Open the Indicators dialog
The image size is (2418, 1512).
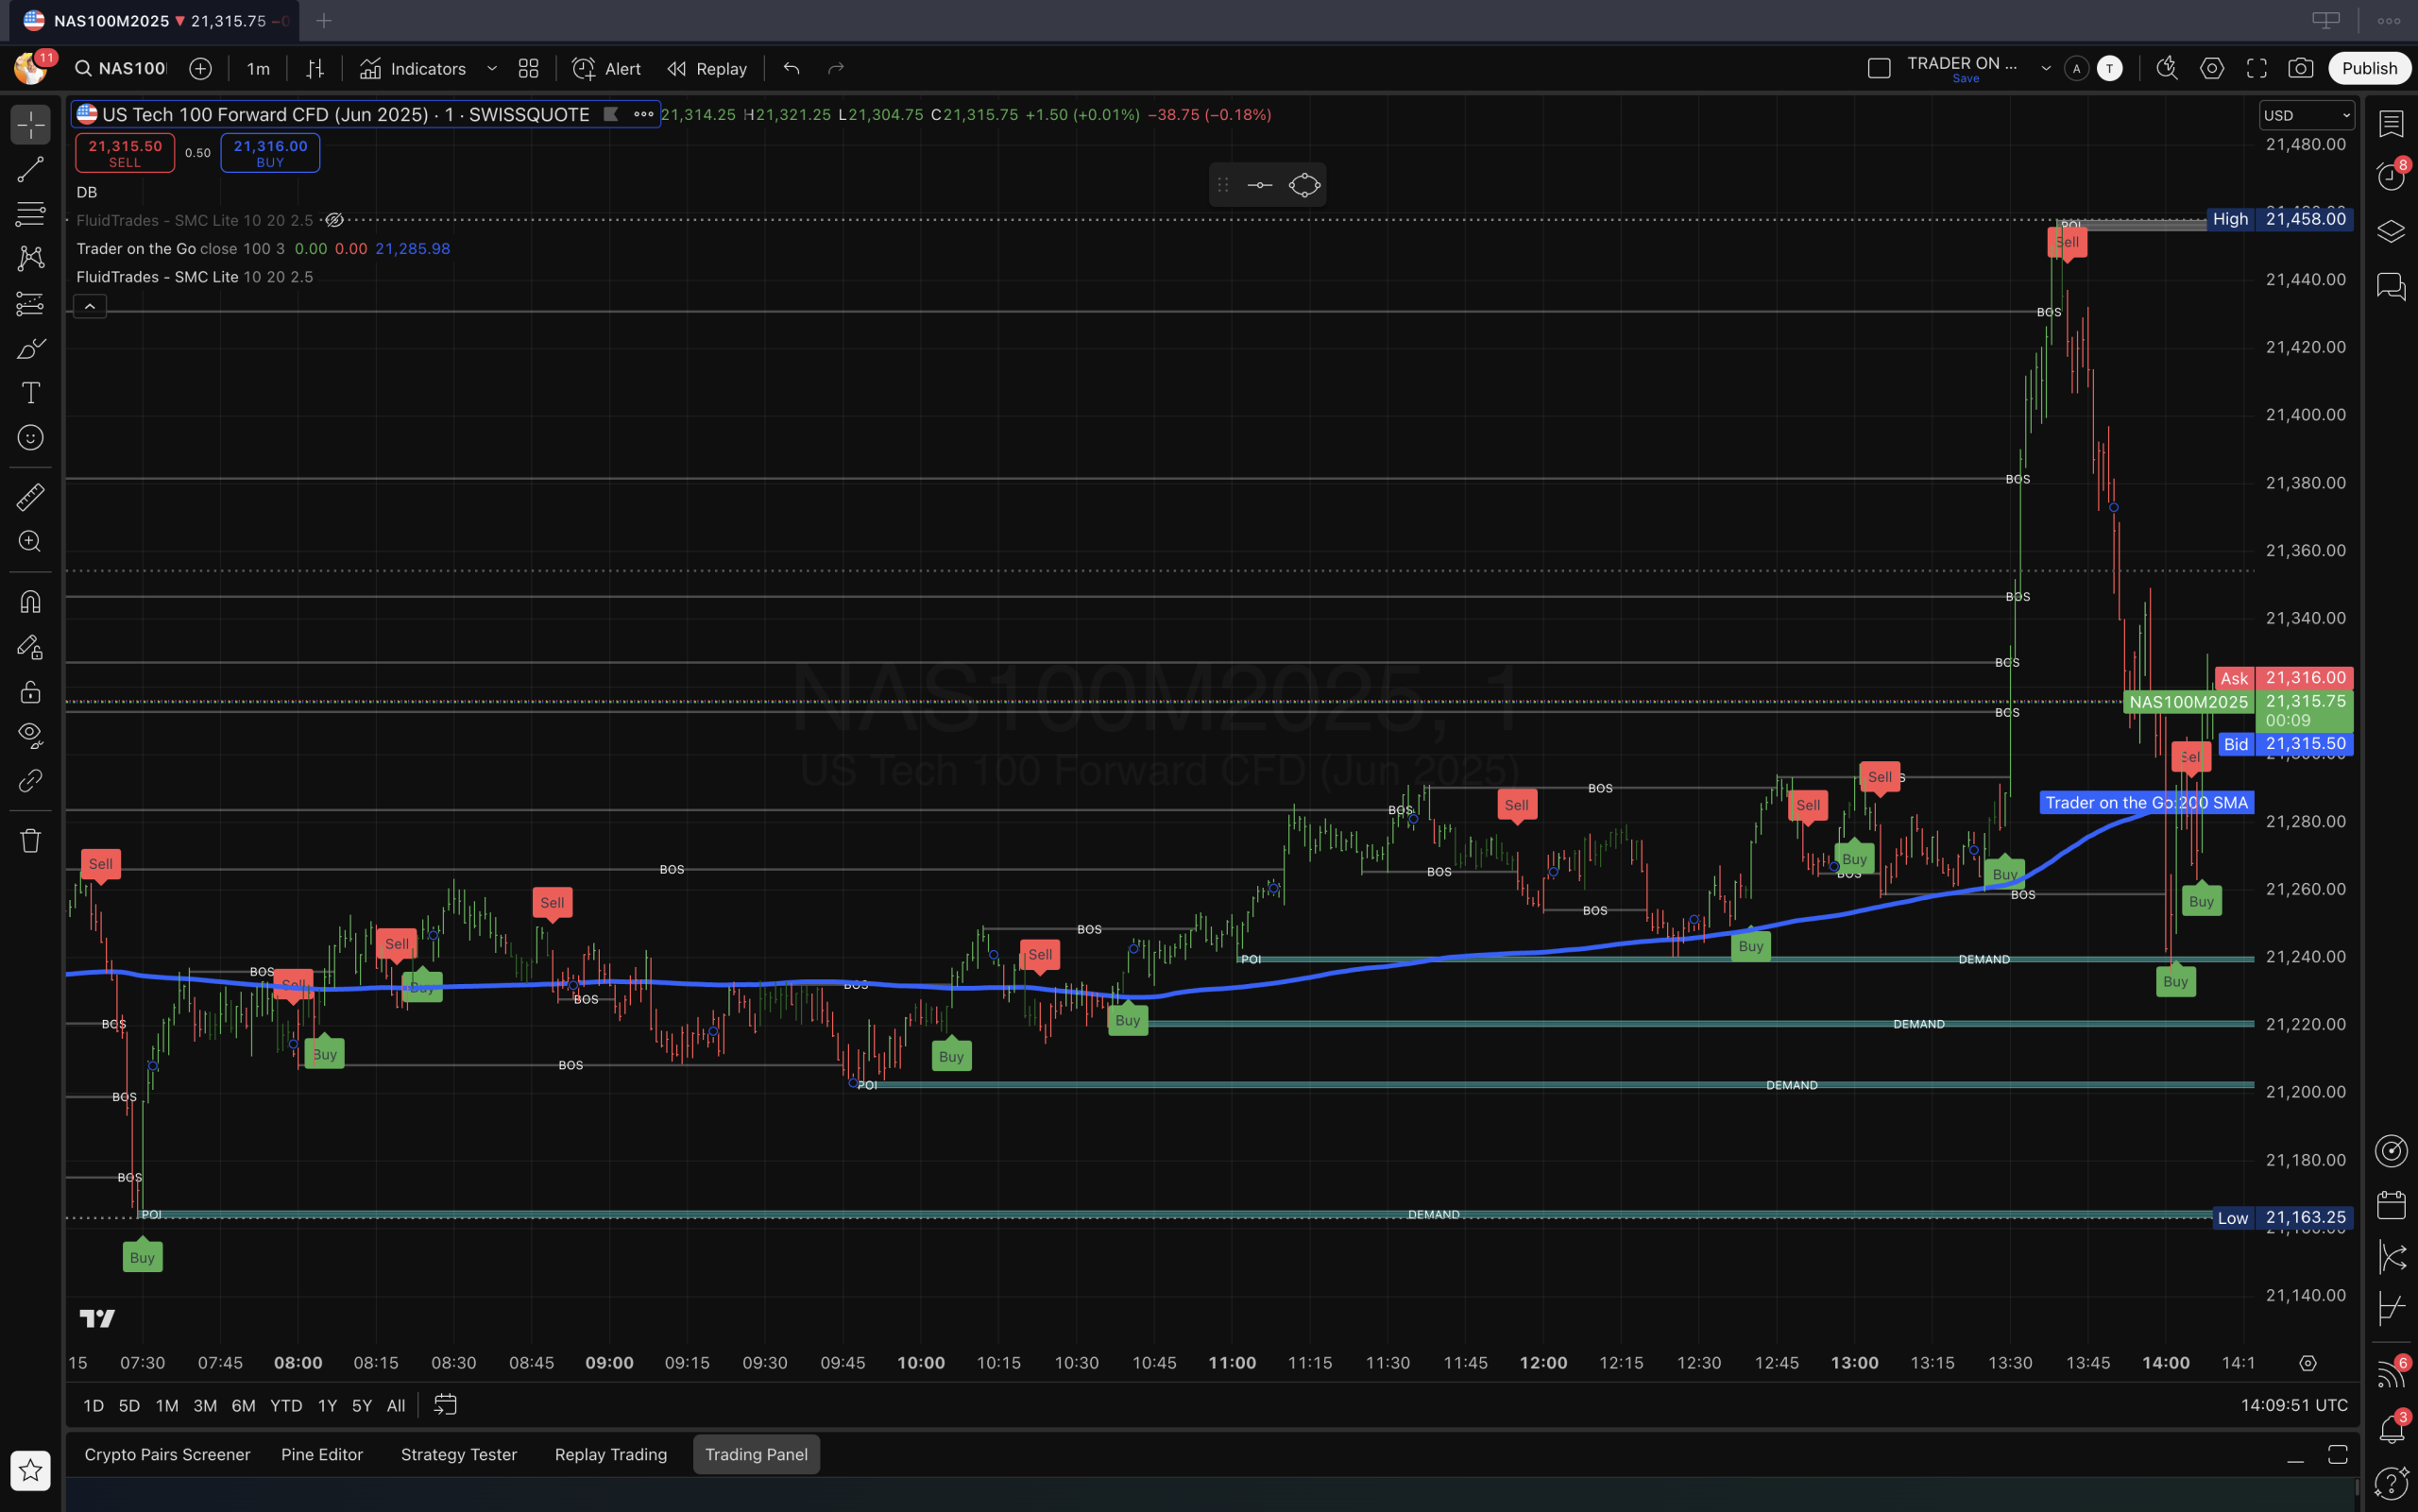[413, 68]
